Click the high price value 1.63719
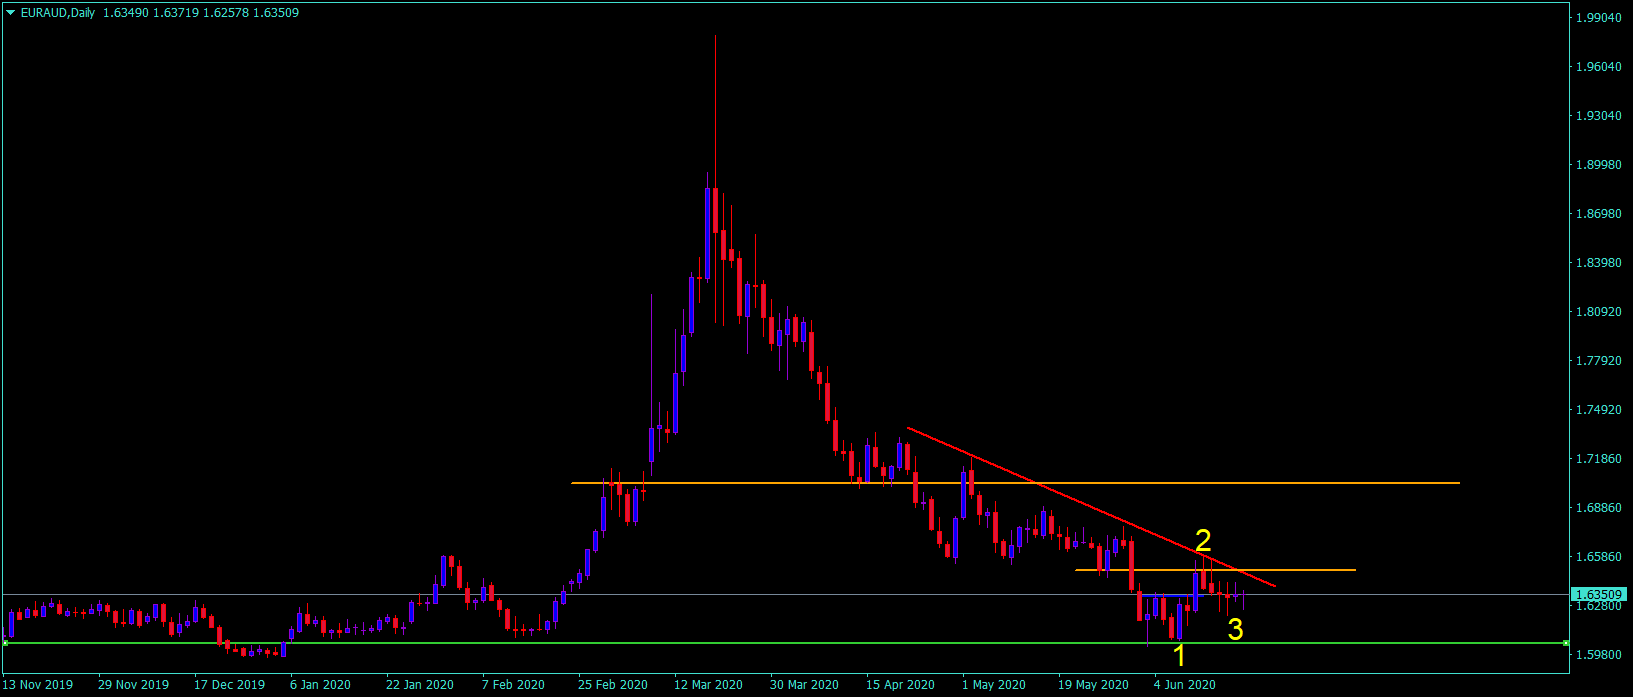1633x697 pixels. [176, 13]
